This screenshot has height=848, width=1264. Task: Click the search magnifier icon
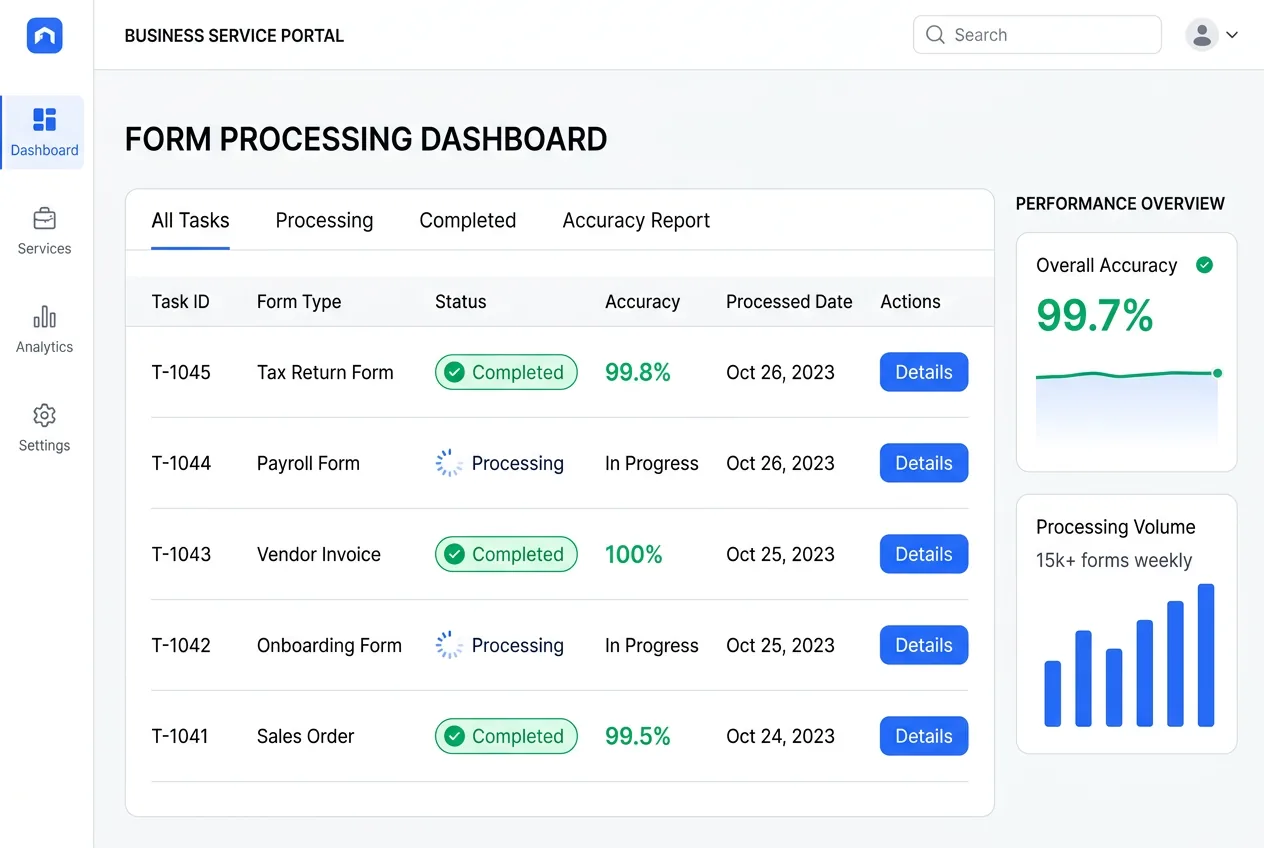[x=934, y=34]
